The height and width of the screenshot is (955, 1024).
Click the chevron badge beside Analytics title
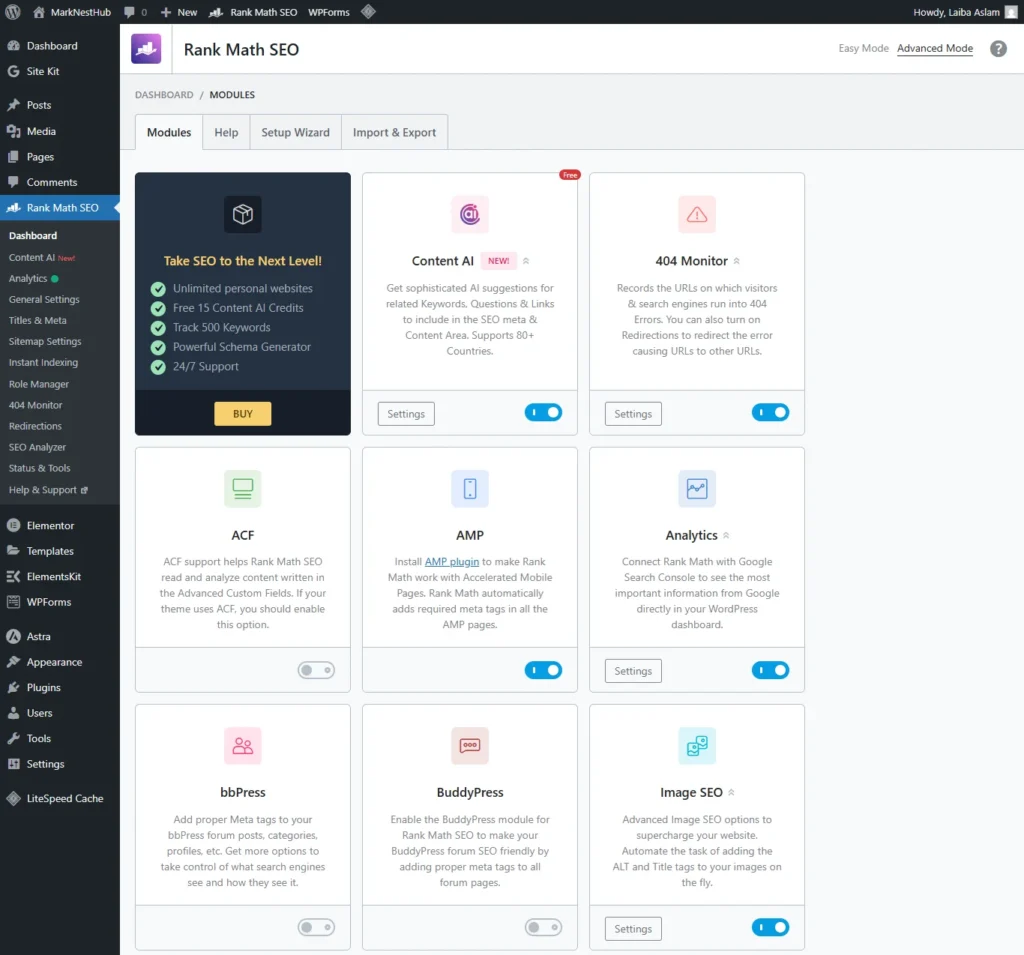tap(726, 535)
